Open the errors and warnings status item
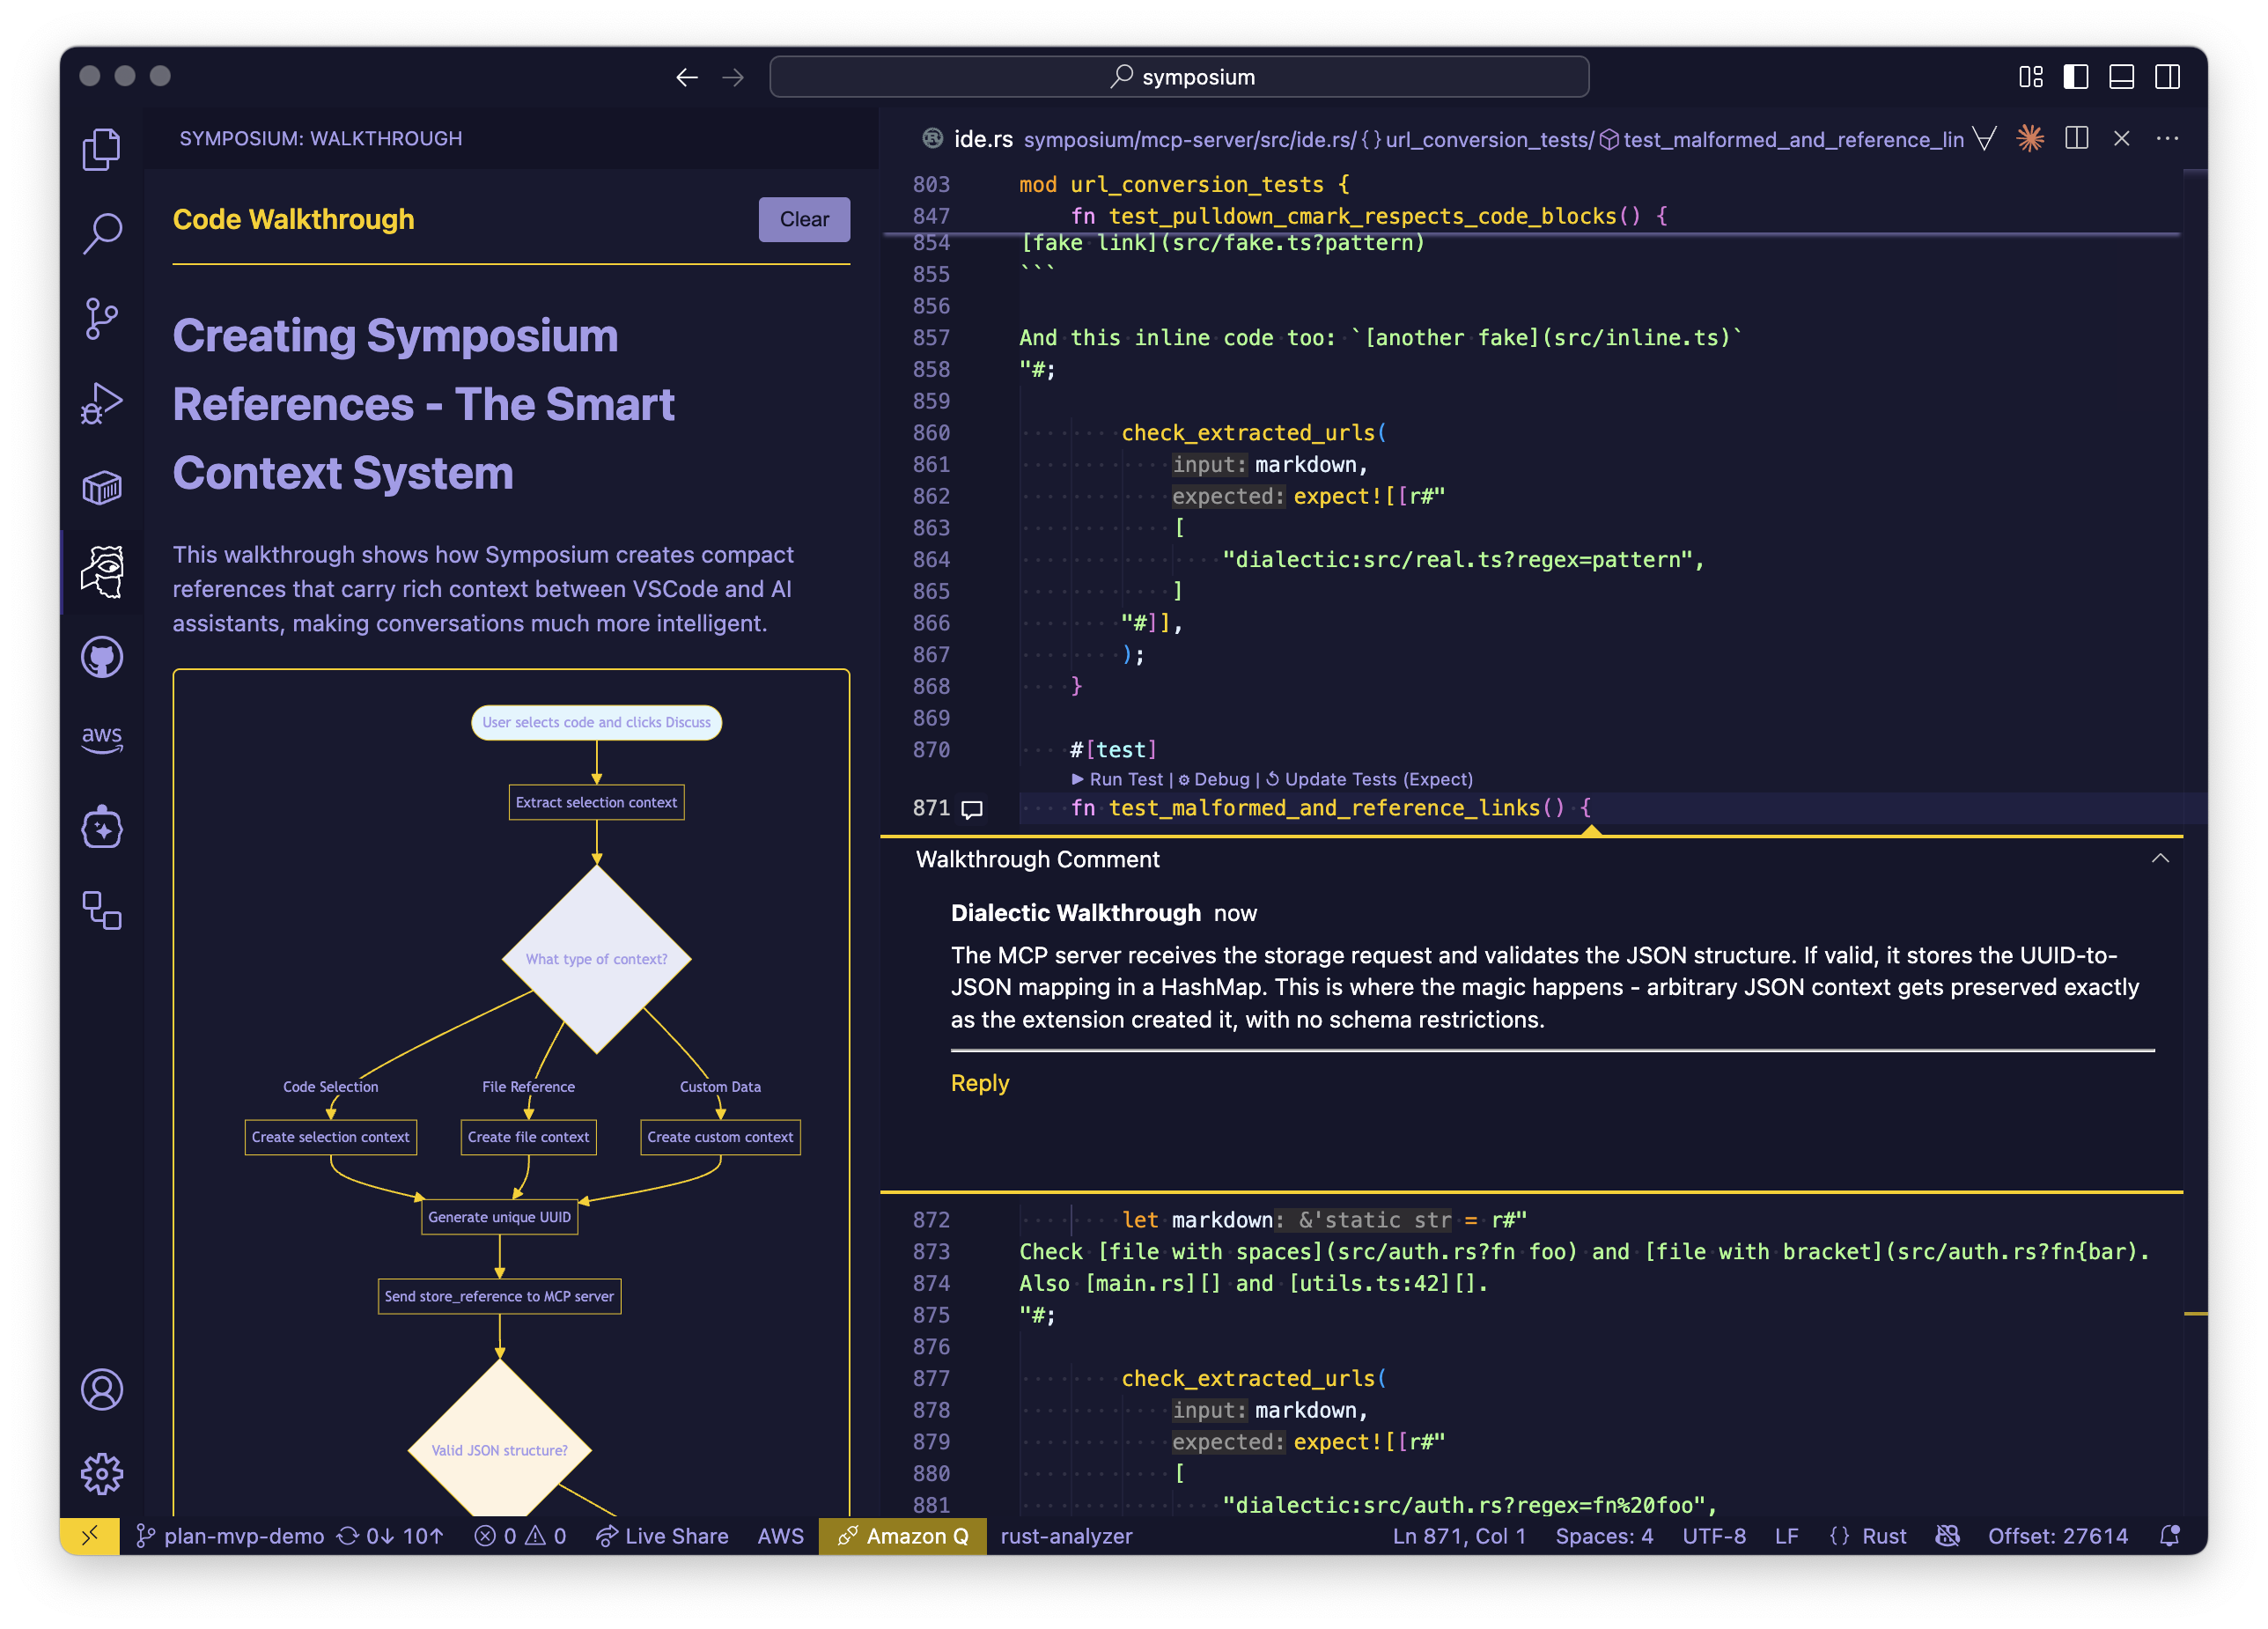Screen dimensions: 2268x1629 (x=520, y=1536)
